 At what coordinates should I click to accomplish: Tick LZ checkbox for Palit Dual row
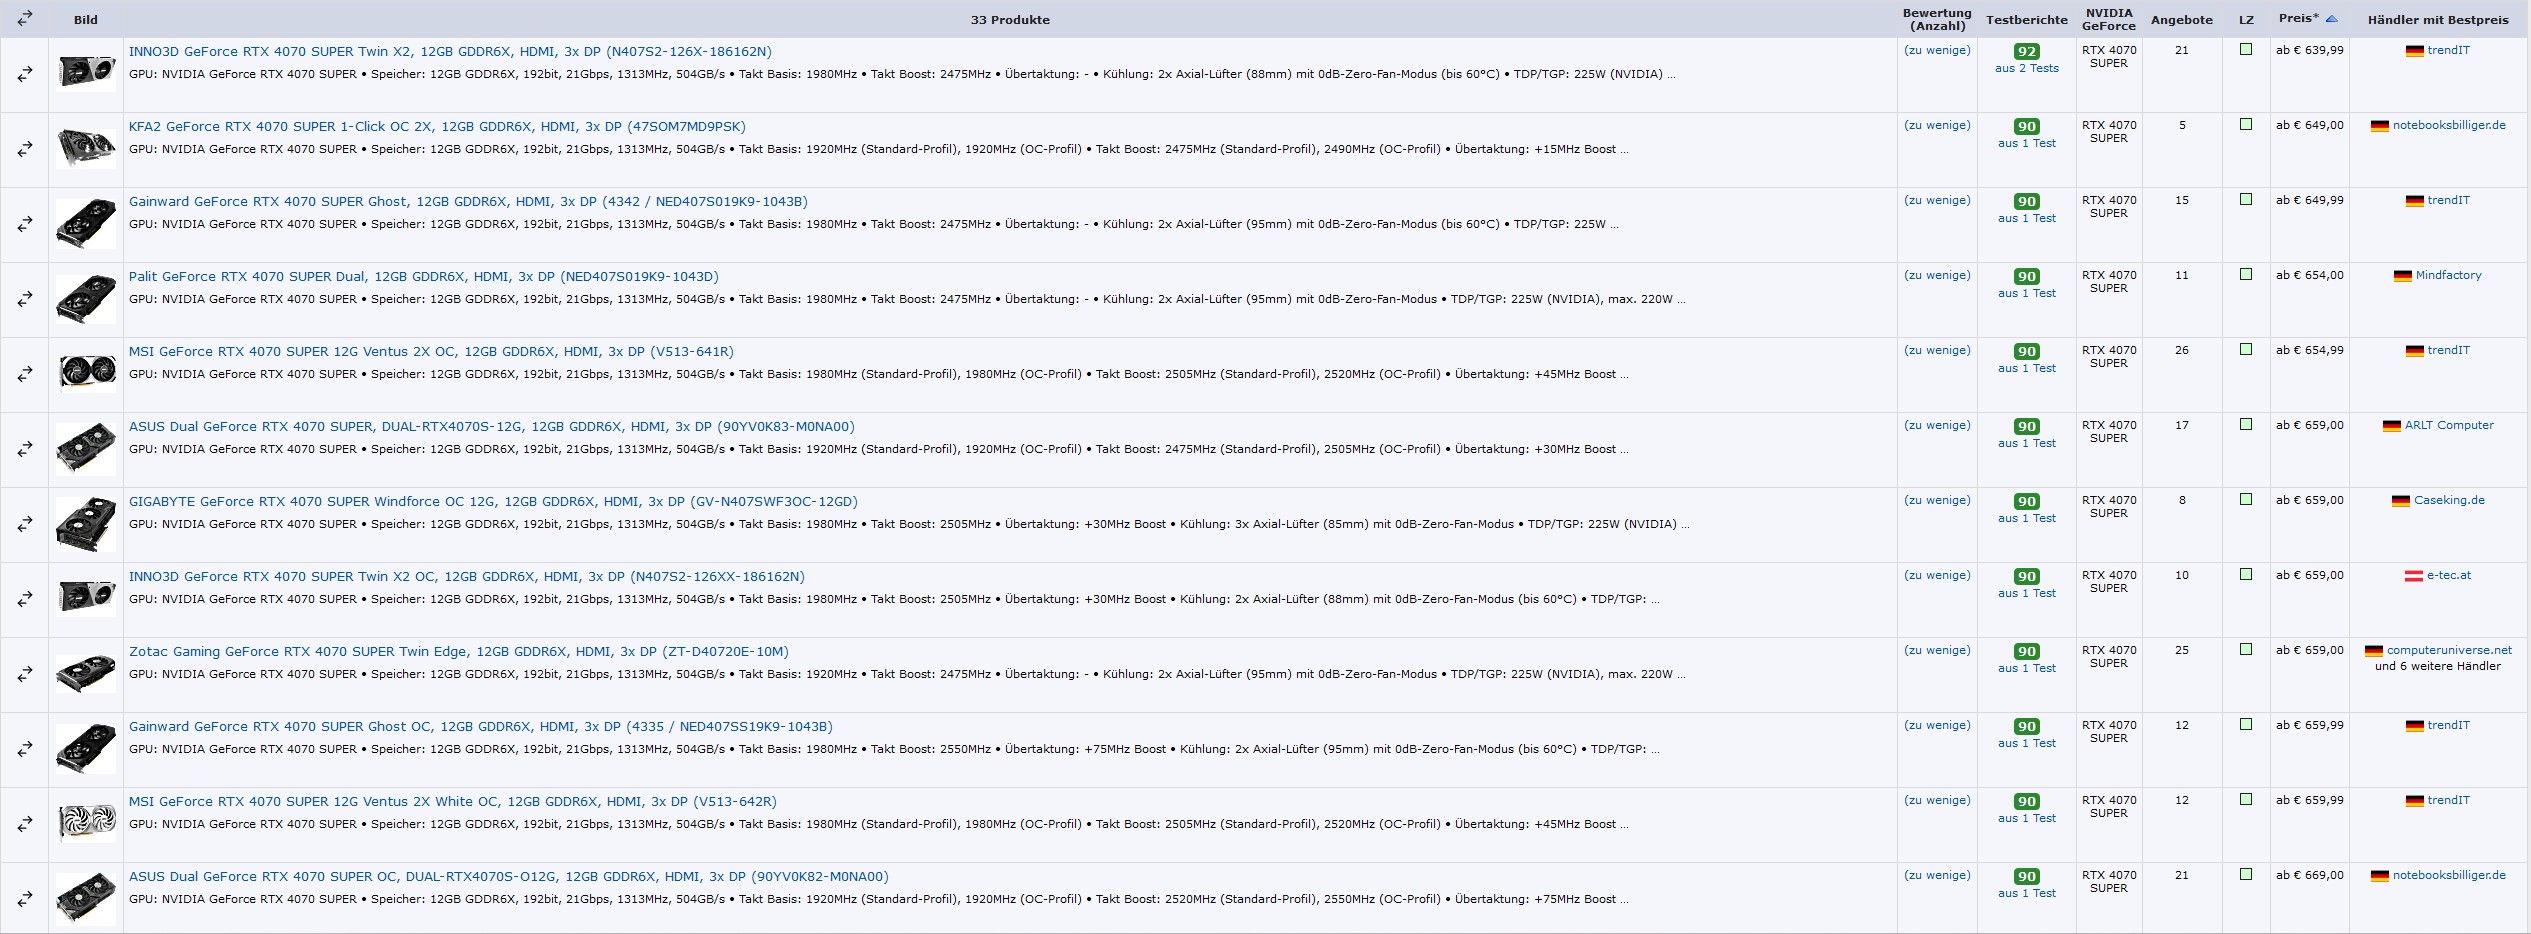[x=2246, y=274]
